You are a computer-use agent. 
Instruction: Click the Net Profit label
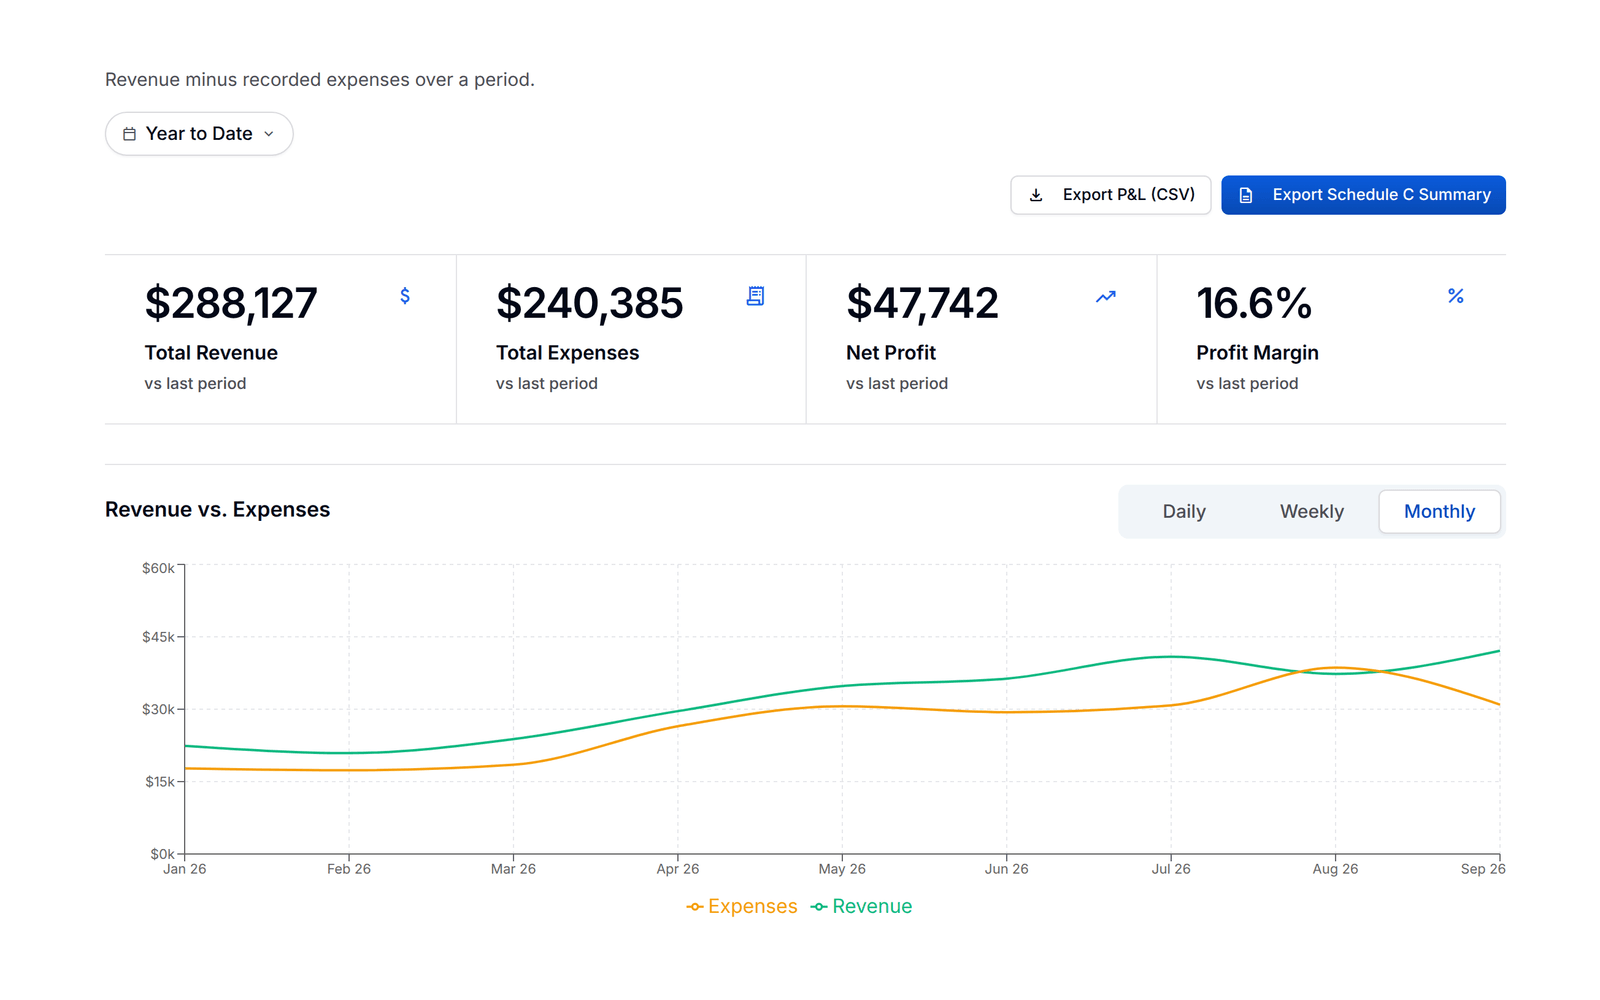point(891,353)
